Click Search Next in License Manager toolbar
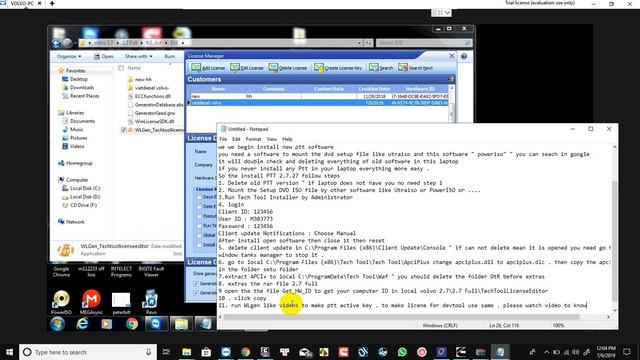The image size is (640, 360). pos(416,68)
